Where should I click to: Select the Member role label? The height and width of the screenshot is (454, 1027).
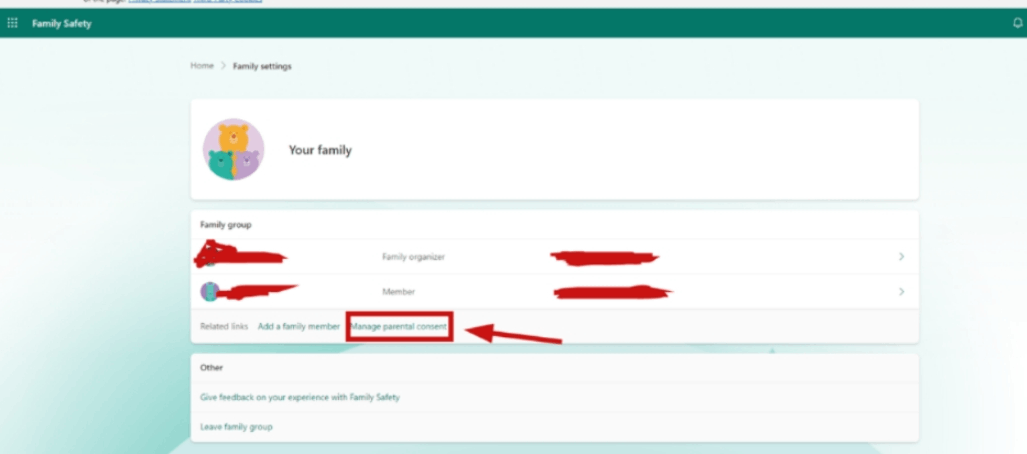398,292
